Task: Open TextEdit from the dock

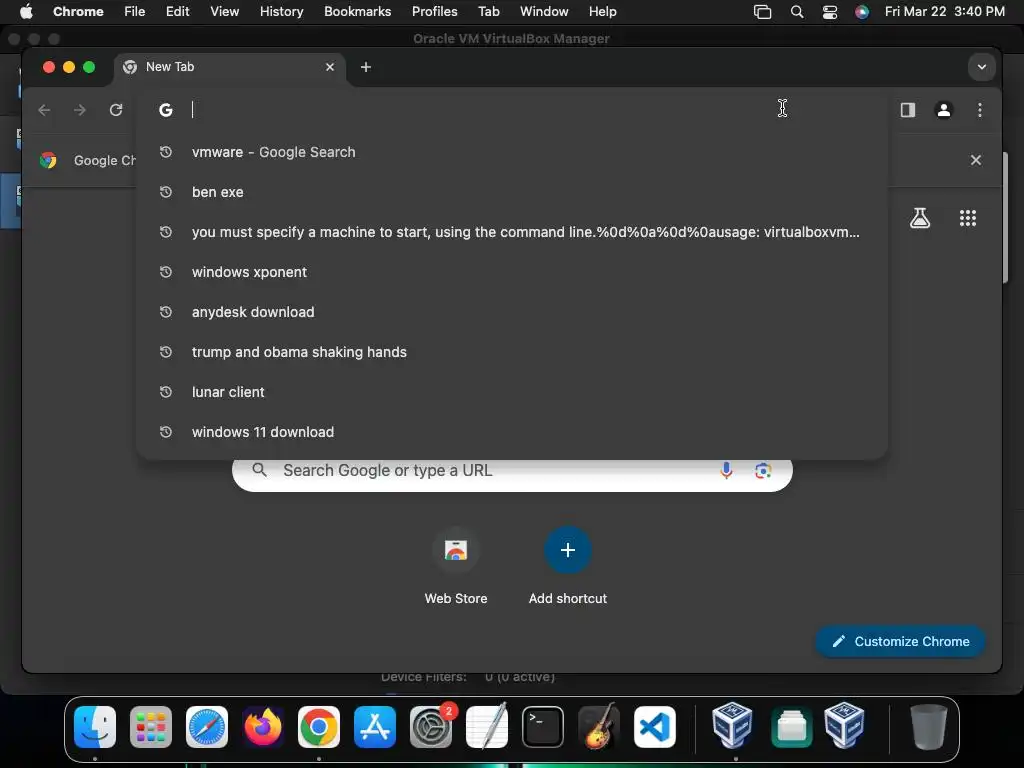Action: 487,727
